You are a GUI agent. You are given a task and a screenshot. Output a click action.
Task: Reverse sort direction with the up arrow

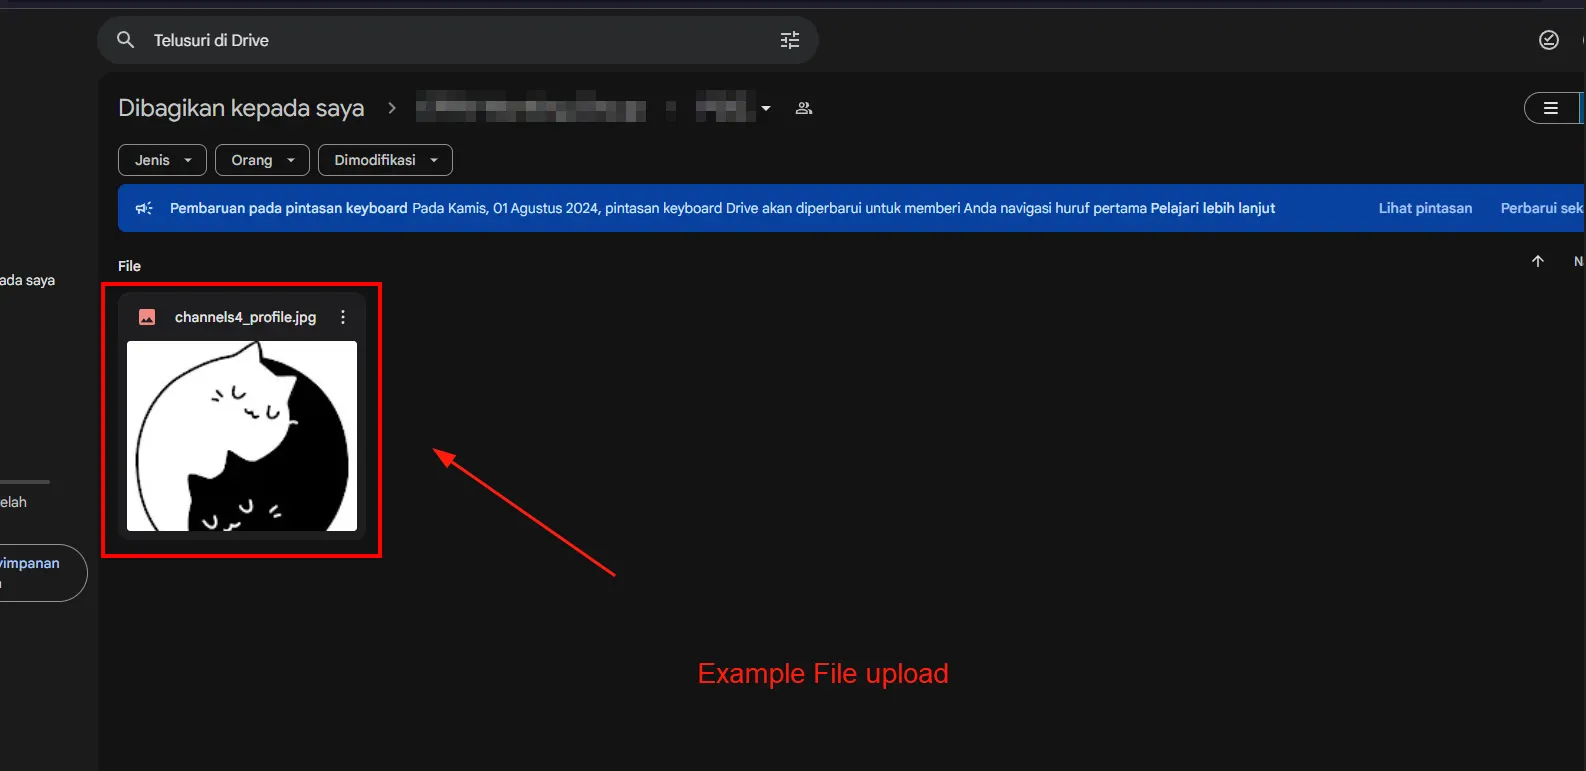(x=1537, y=261)
